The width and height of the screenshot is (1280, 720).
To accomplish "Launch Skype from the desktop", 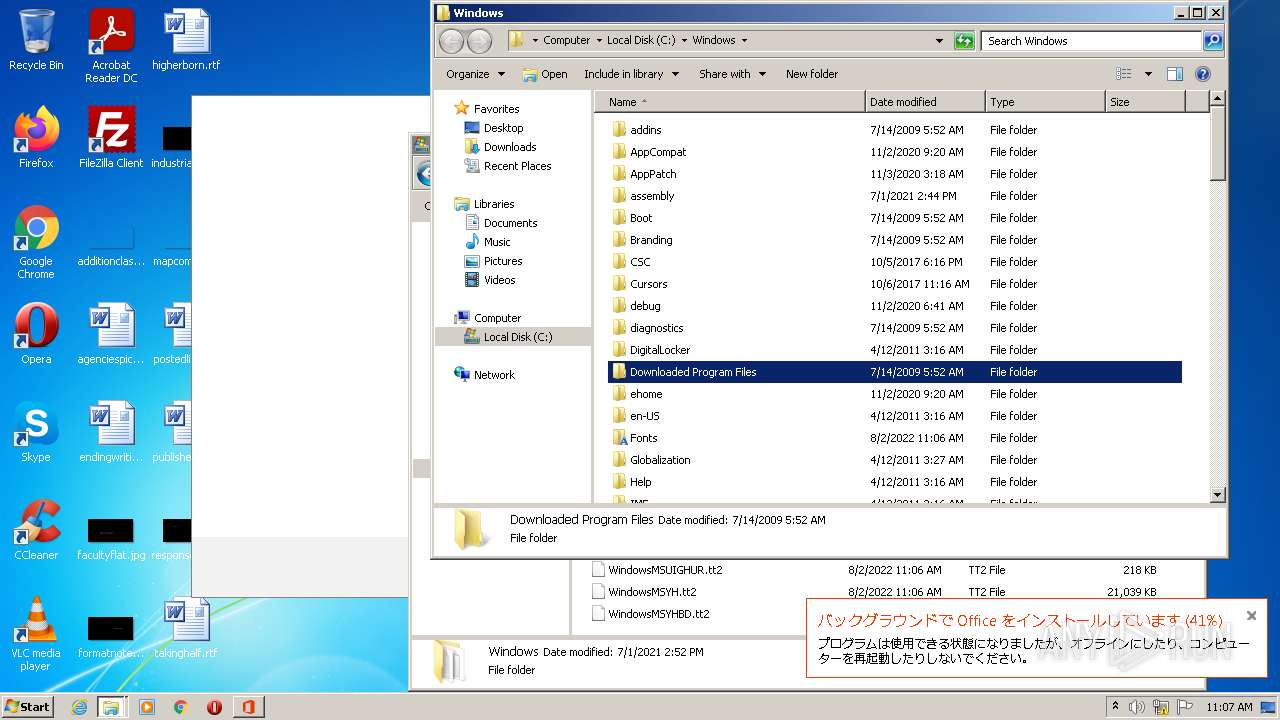I will (36, 432).
